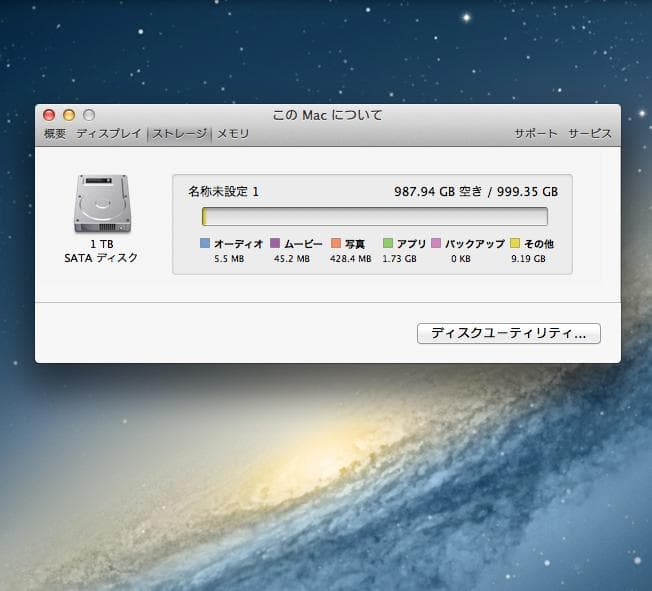Click the gray disabled zoom button
The width and height of the screenshot is (652, 591).
89,115
